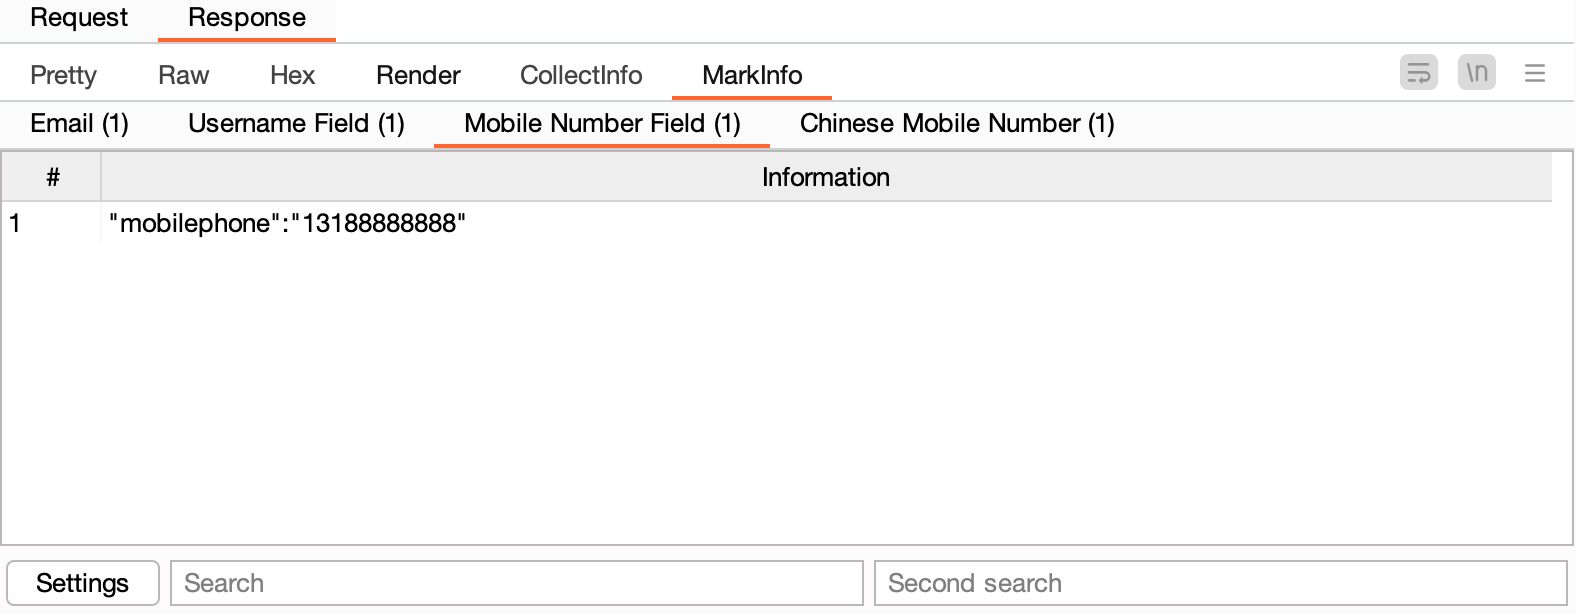The width and height of the screenshot is (1576, 614).
Task: Select Mobile Number Field (1) sub-tab
Action: coord(602,123)
